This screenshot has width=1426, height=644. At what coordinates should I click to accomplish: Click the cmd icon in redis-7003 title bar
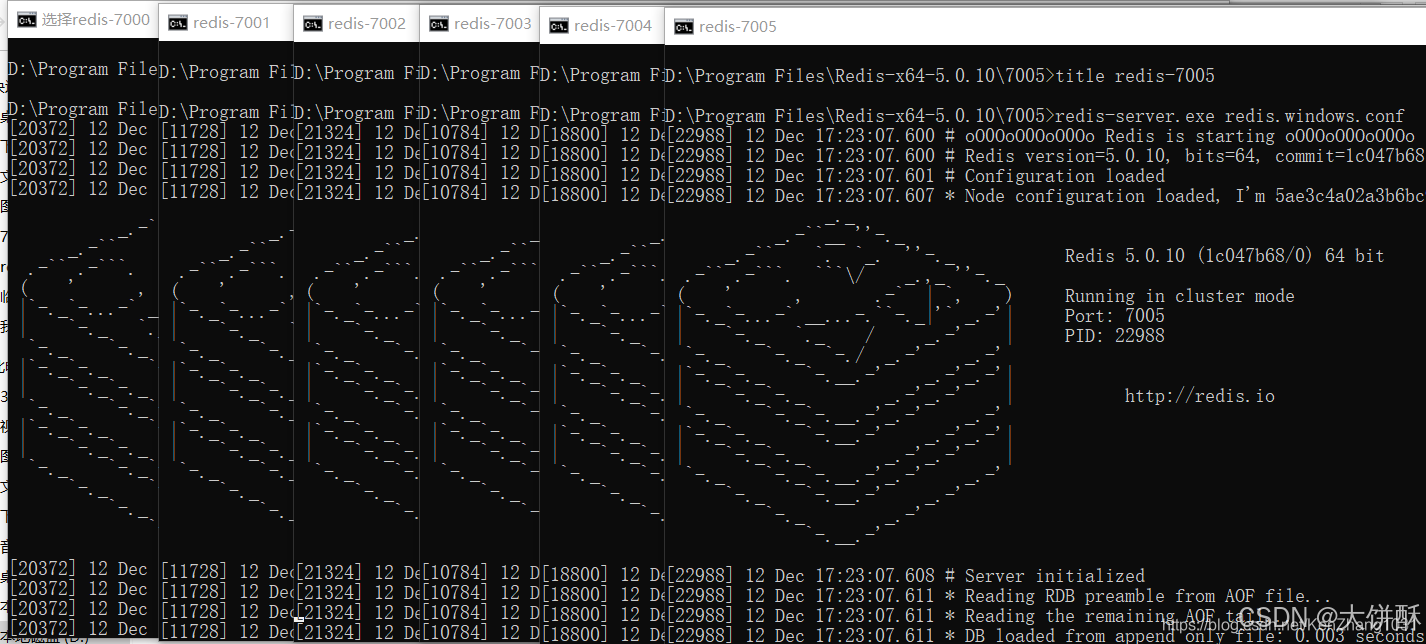tap(437, 24)
